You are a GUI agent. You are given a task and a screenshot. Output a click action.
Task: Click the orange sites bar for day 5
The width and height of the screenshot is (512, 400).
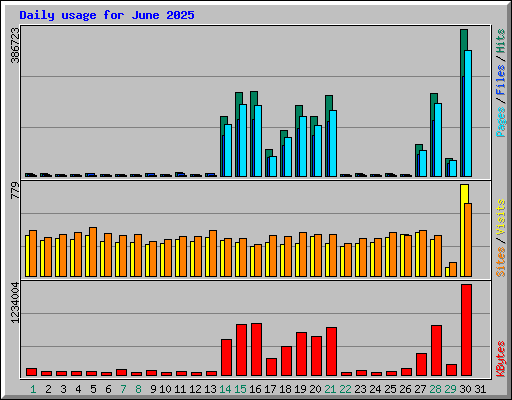click(x=93, y=252)
